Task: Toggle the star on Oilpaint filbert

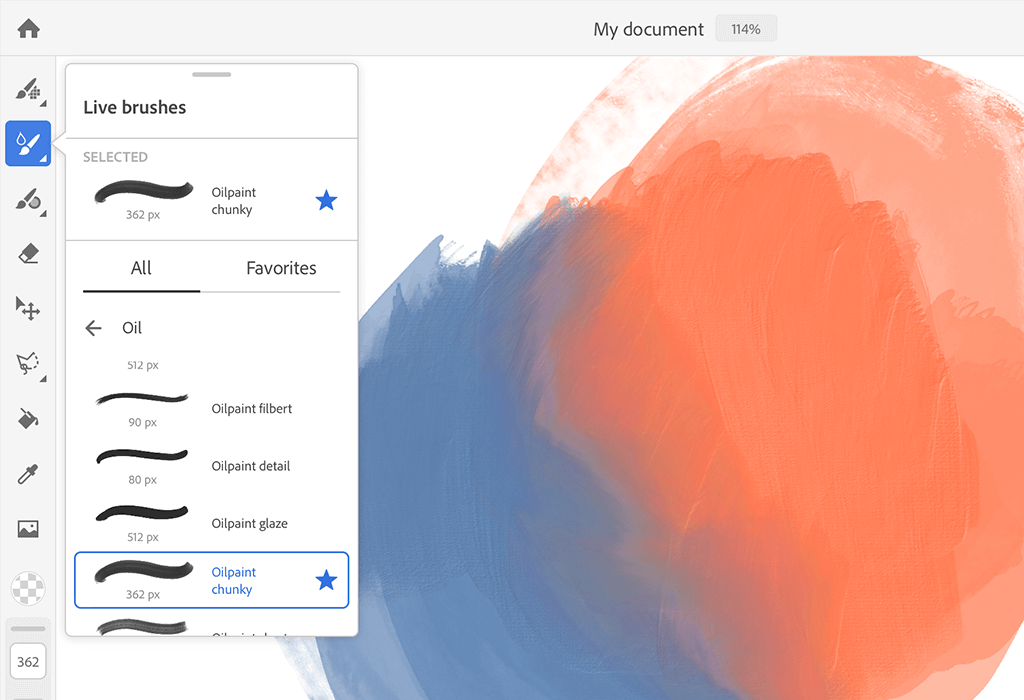Action: pyautogui.click(x=326, y=408)
